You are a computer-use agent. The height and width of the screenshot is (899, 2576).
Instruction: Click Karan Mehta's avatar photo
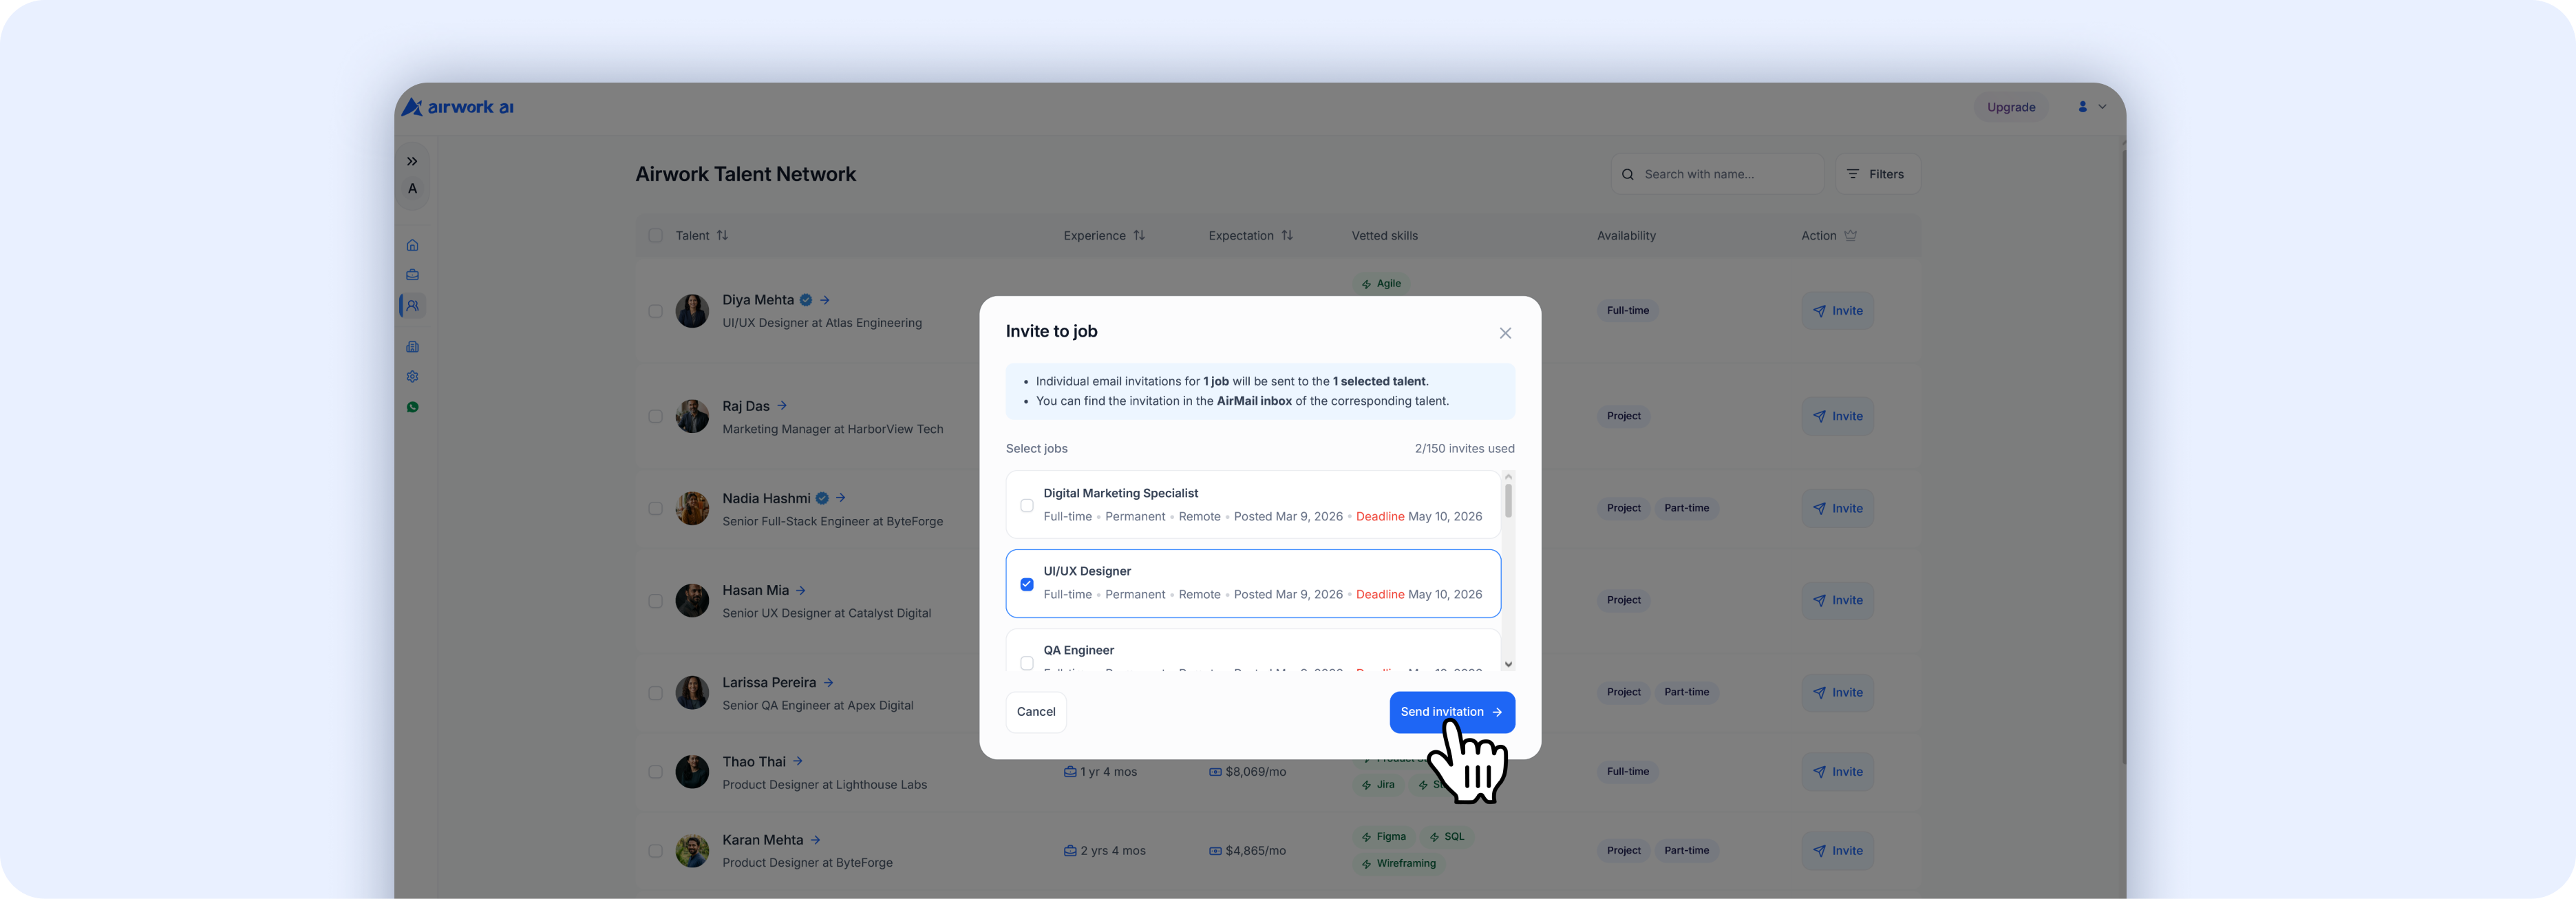tap(692, 851)
